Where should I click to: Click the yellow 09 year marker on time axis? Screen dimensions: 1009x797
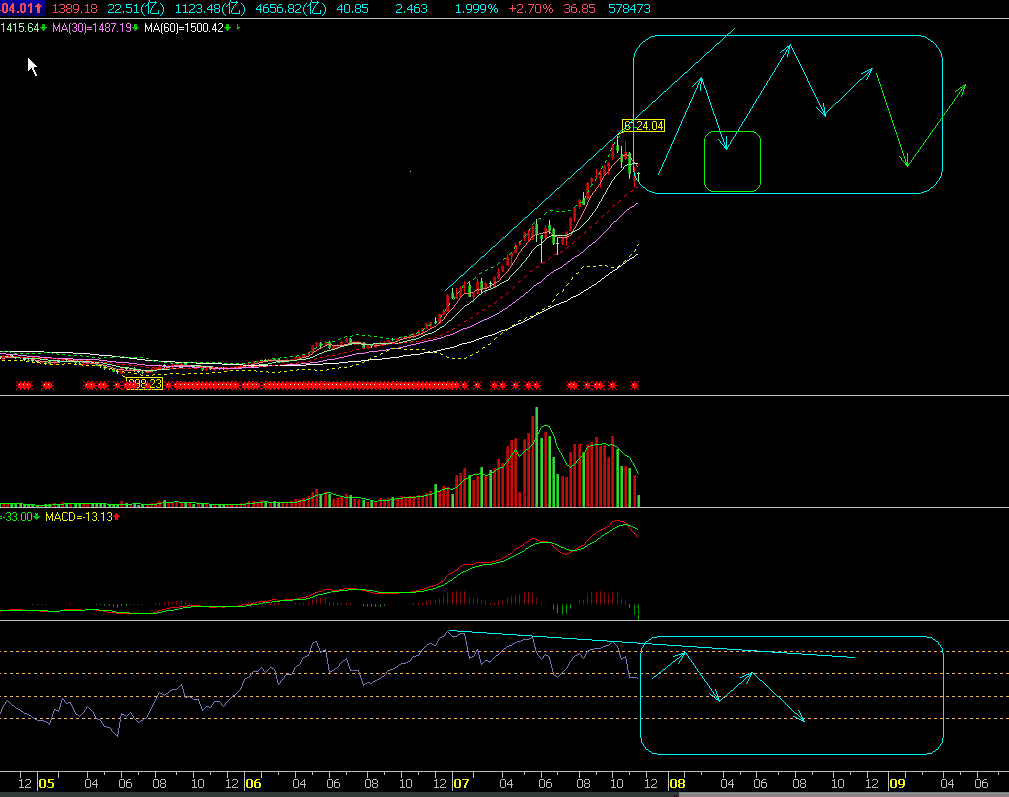point(897,783)
